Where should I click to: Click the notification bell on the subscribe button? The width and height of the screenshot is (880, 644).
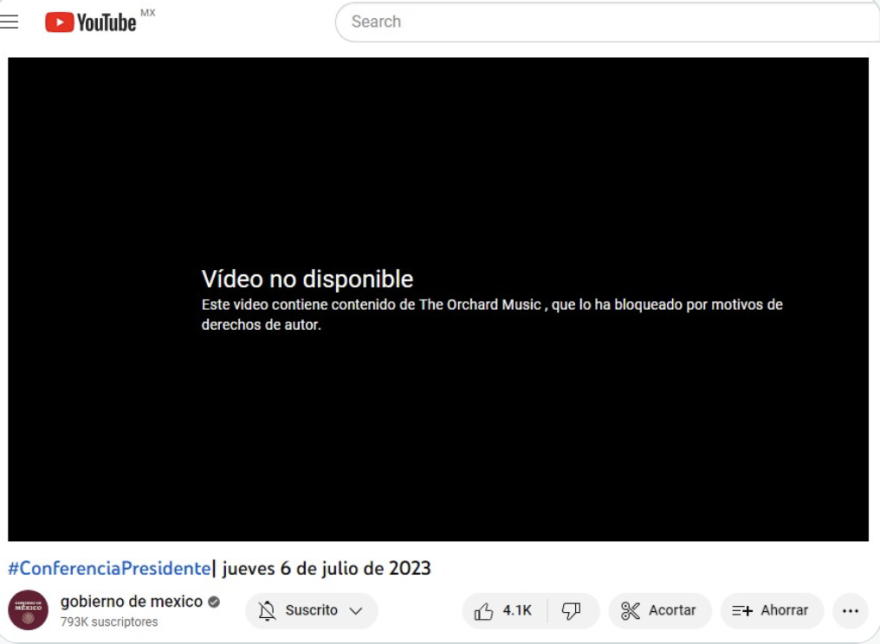pyautogui.click(x=265, y=610)
